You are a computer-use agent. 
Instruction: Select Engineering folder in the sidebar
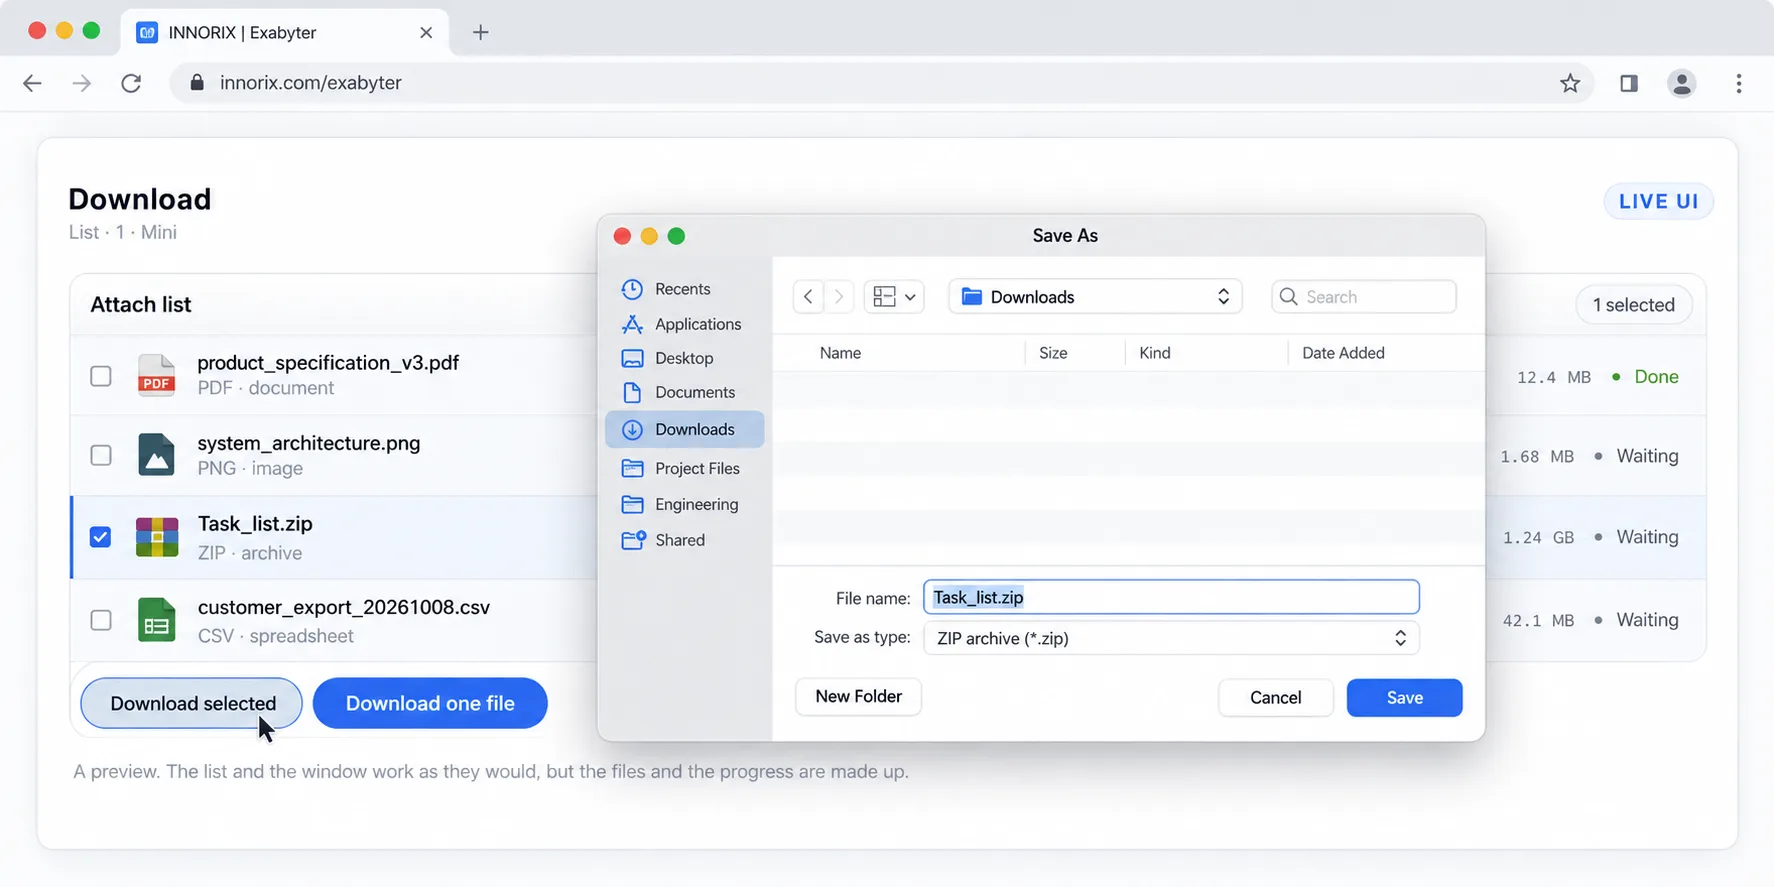(684, 504)
